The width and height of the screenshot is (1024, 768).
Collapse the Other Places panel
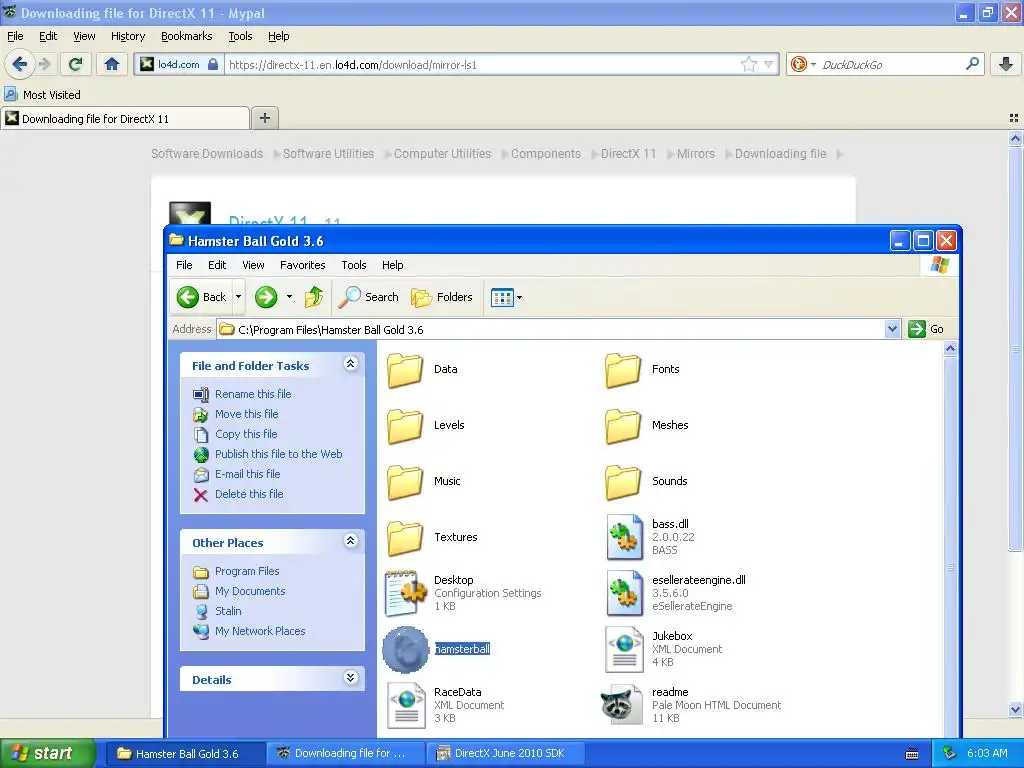351,541
